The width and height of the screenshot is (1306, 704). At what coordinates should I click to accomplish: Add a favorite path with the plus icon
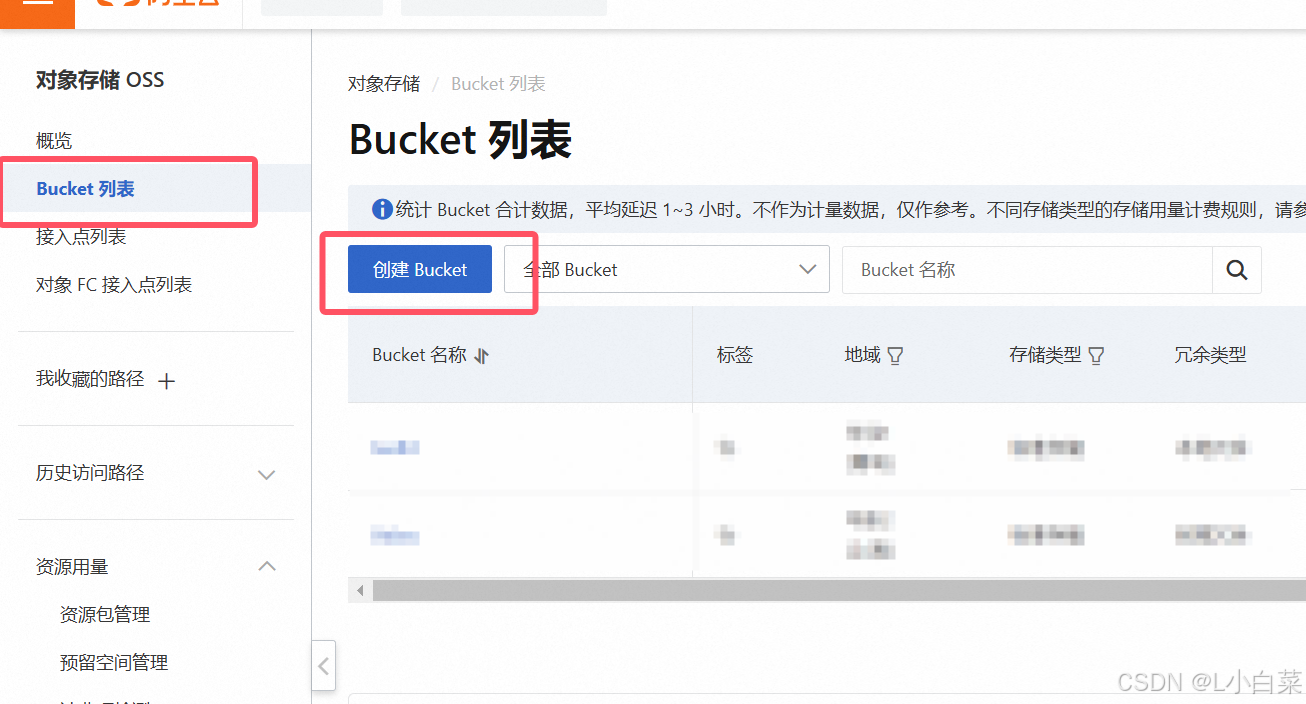[167, 380]
